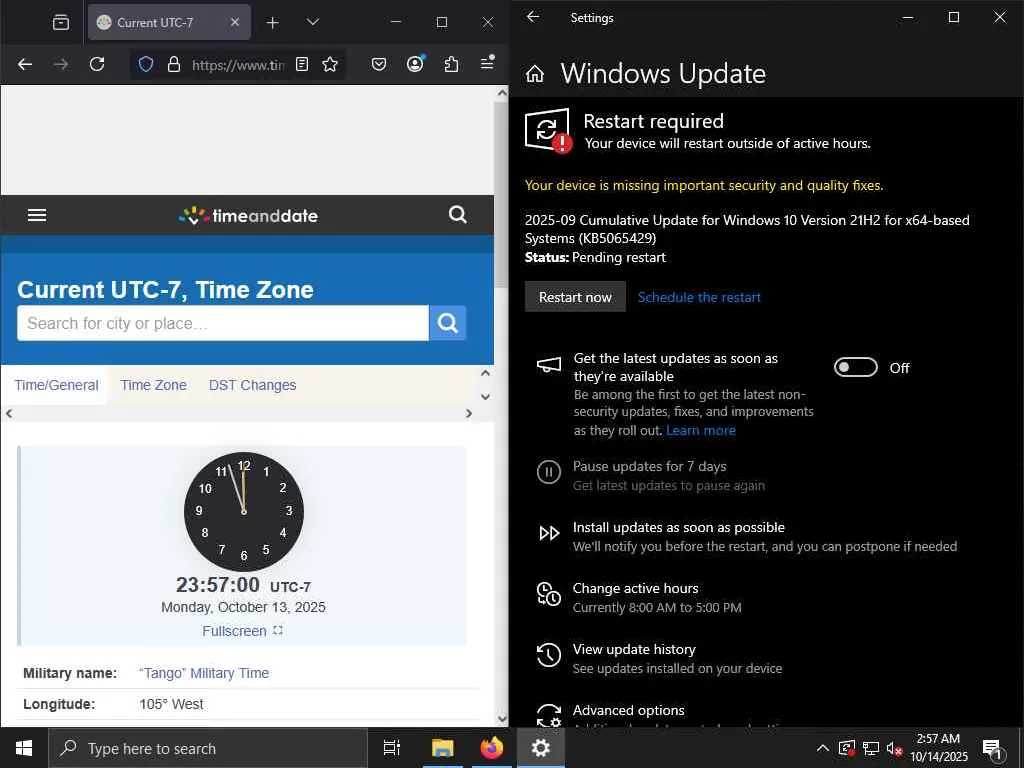Select the Current UTC-7 browser tab

click(x=169, y=22)
